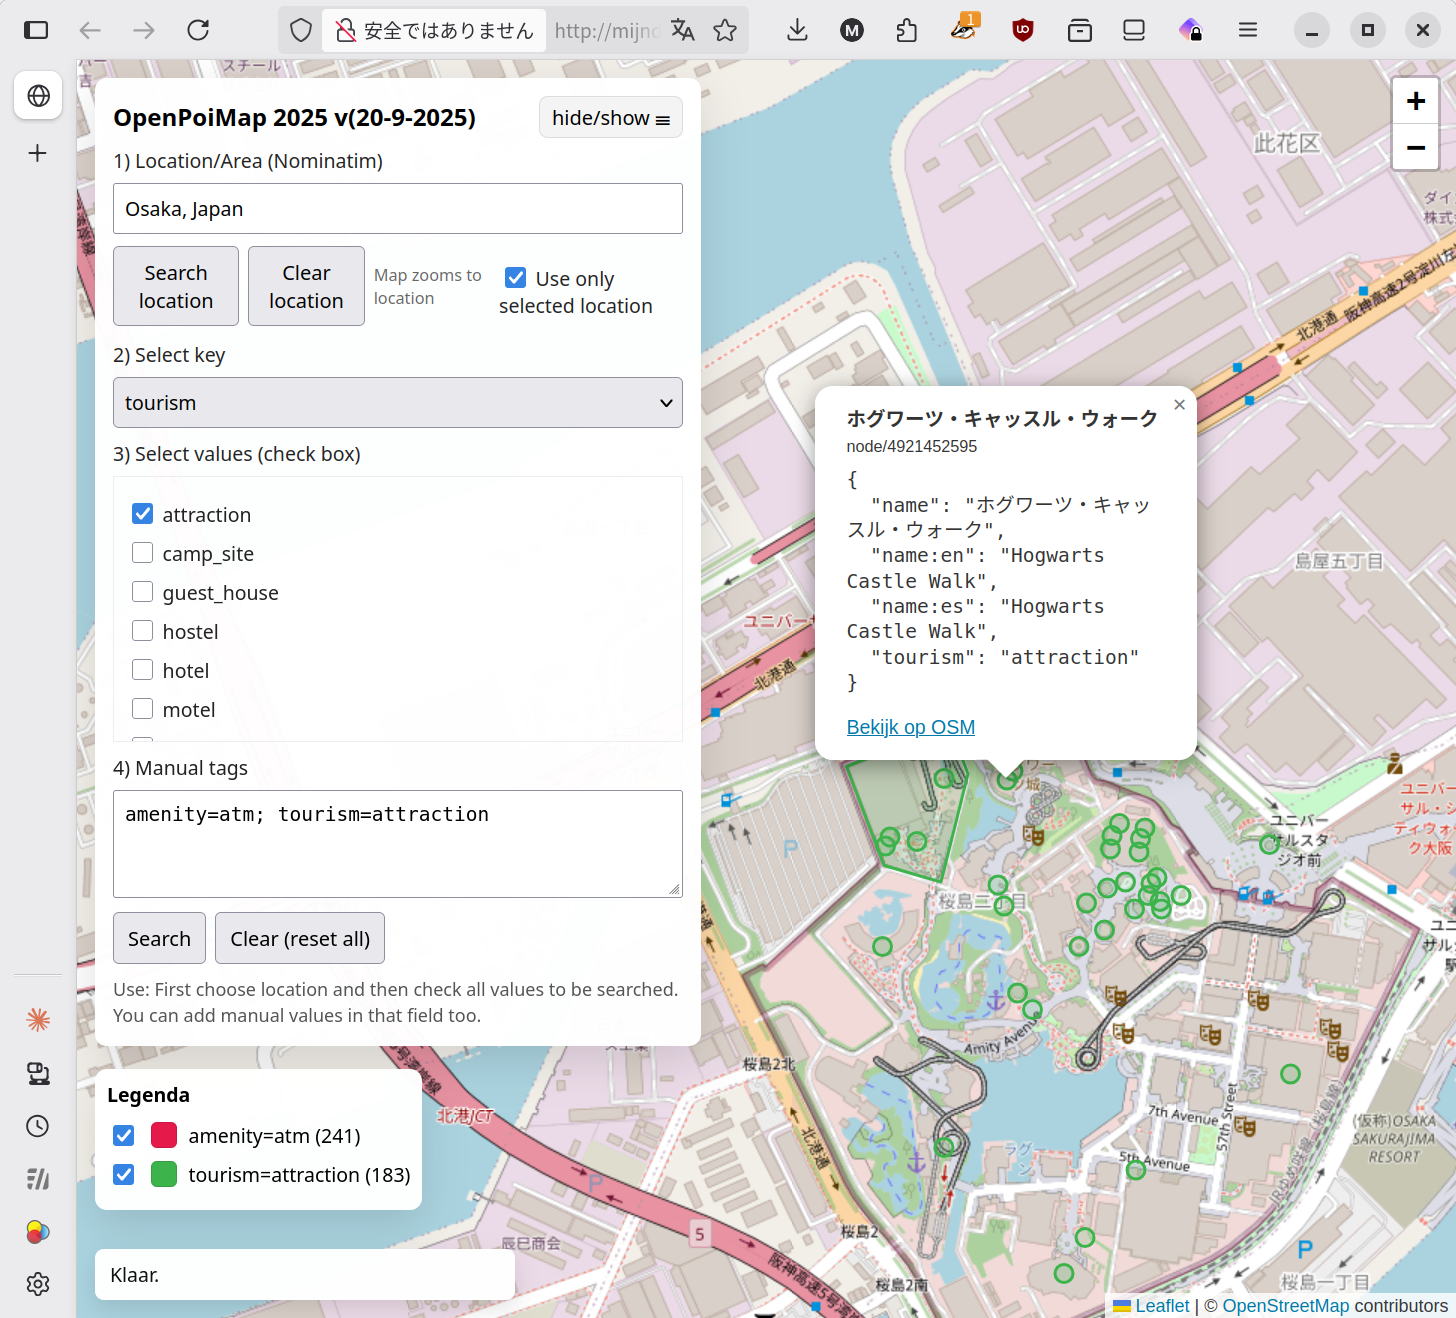Click the map zoom out minus button
Screen dimensions: 1456x1318
pyautogui.click(x=1415, y=148)
